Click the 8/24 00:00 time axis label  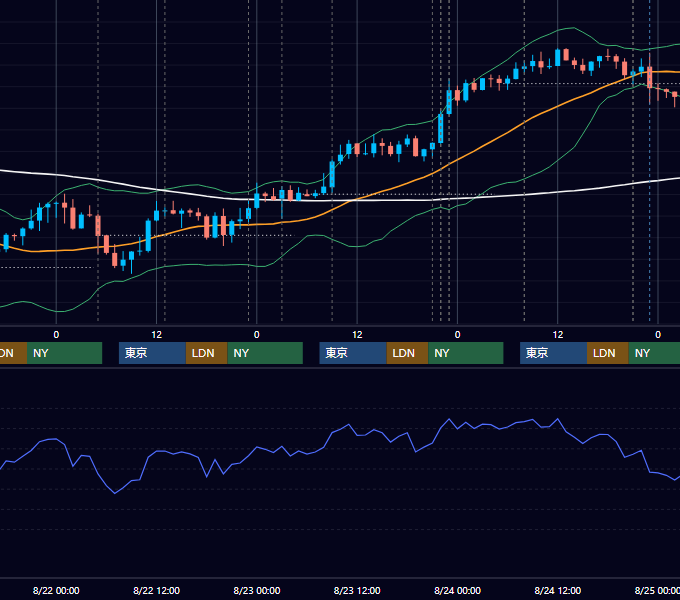click(x=457, y=590)
